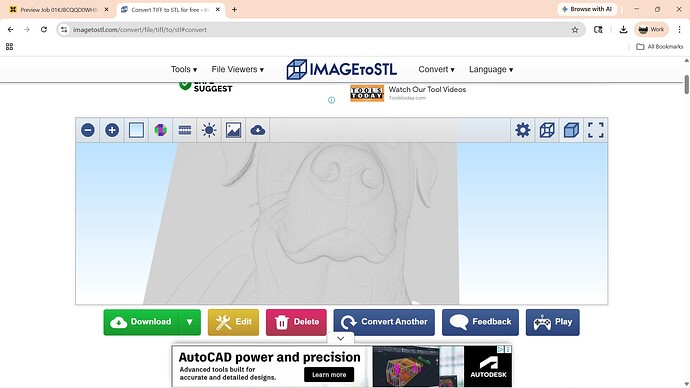This screenshot has width=690, height=388.
Task: Open viewer settings gear icon
Action: (x=523, y=130)
